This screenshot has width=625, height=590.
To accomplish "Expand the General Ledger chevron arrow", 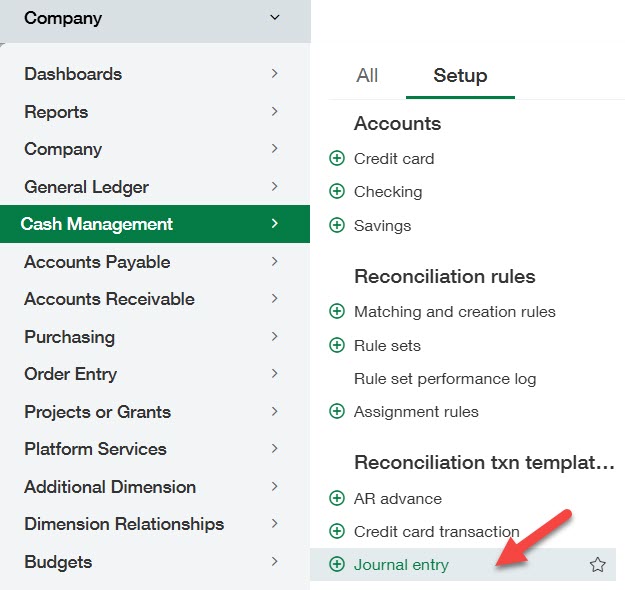I will point(274,187).
